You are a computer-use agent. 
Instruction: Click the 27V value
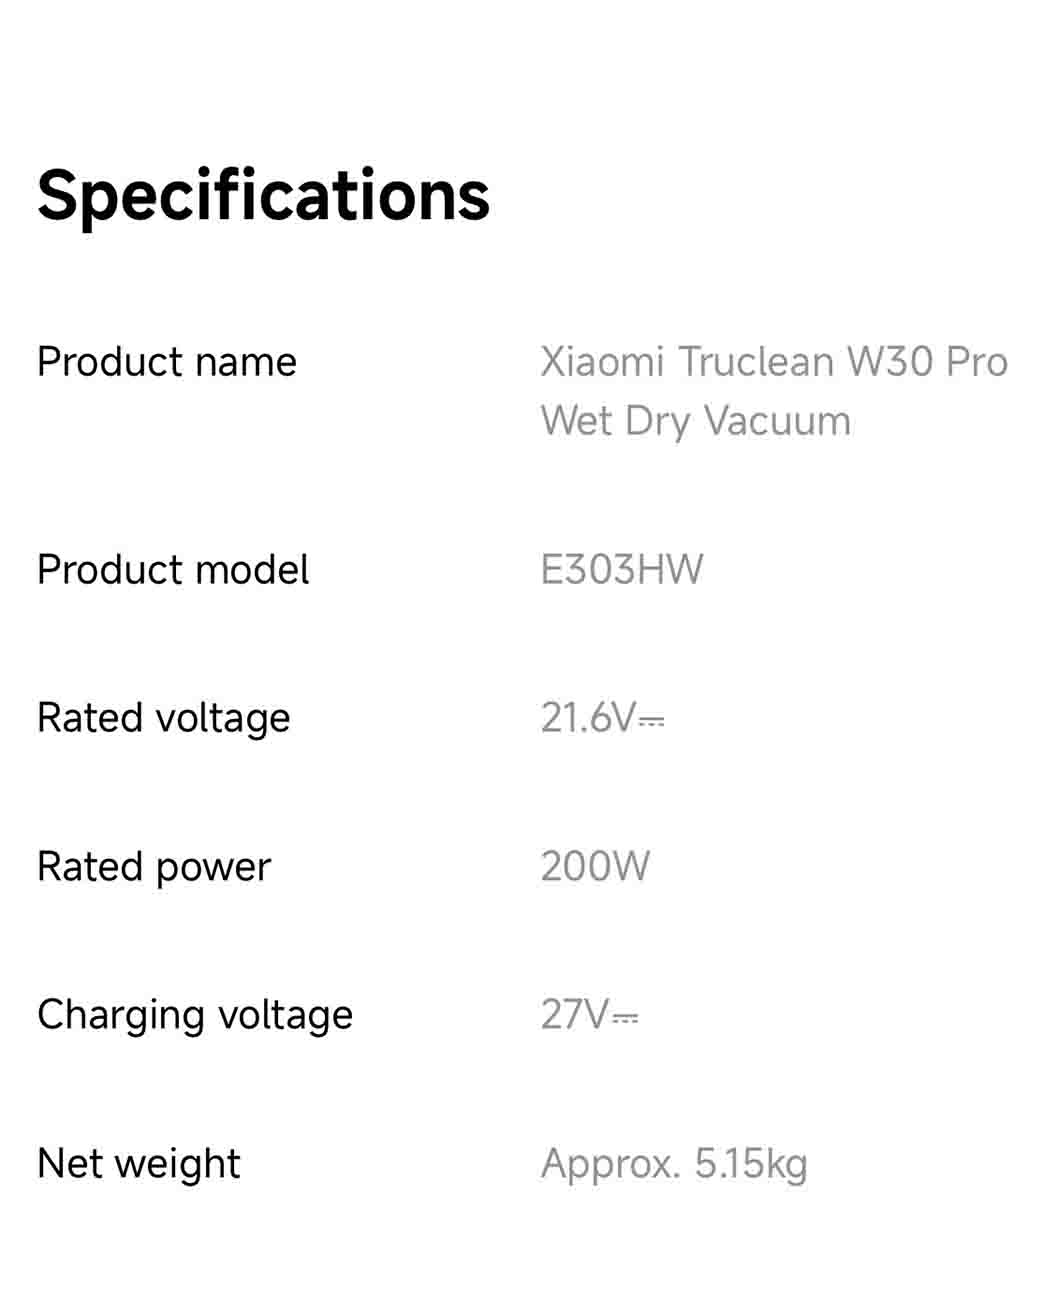(574, 1015)
